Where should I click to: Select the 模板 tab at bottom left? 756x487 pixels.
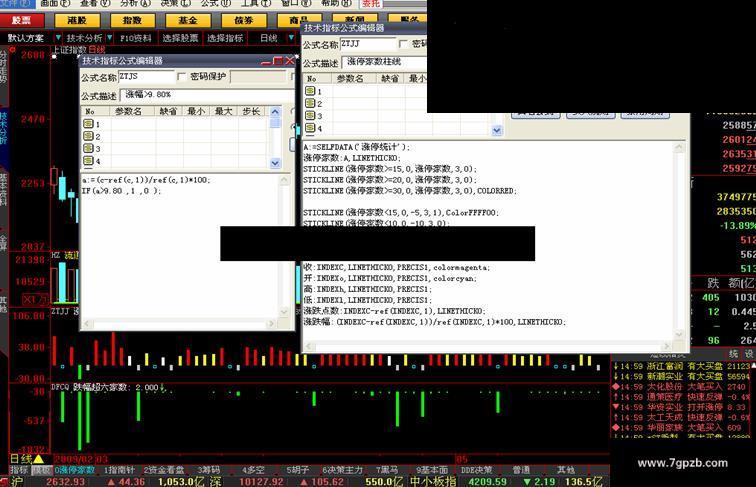[41, 470]
